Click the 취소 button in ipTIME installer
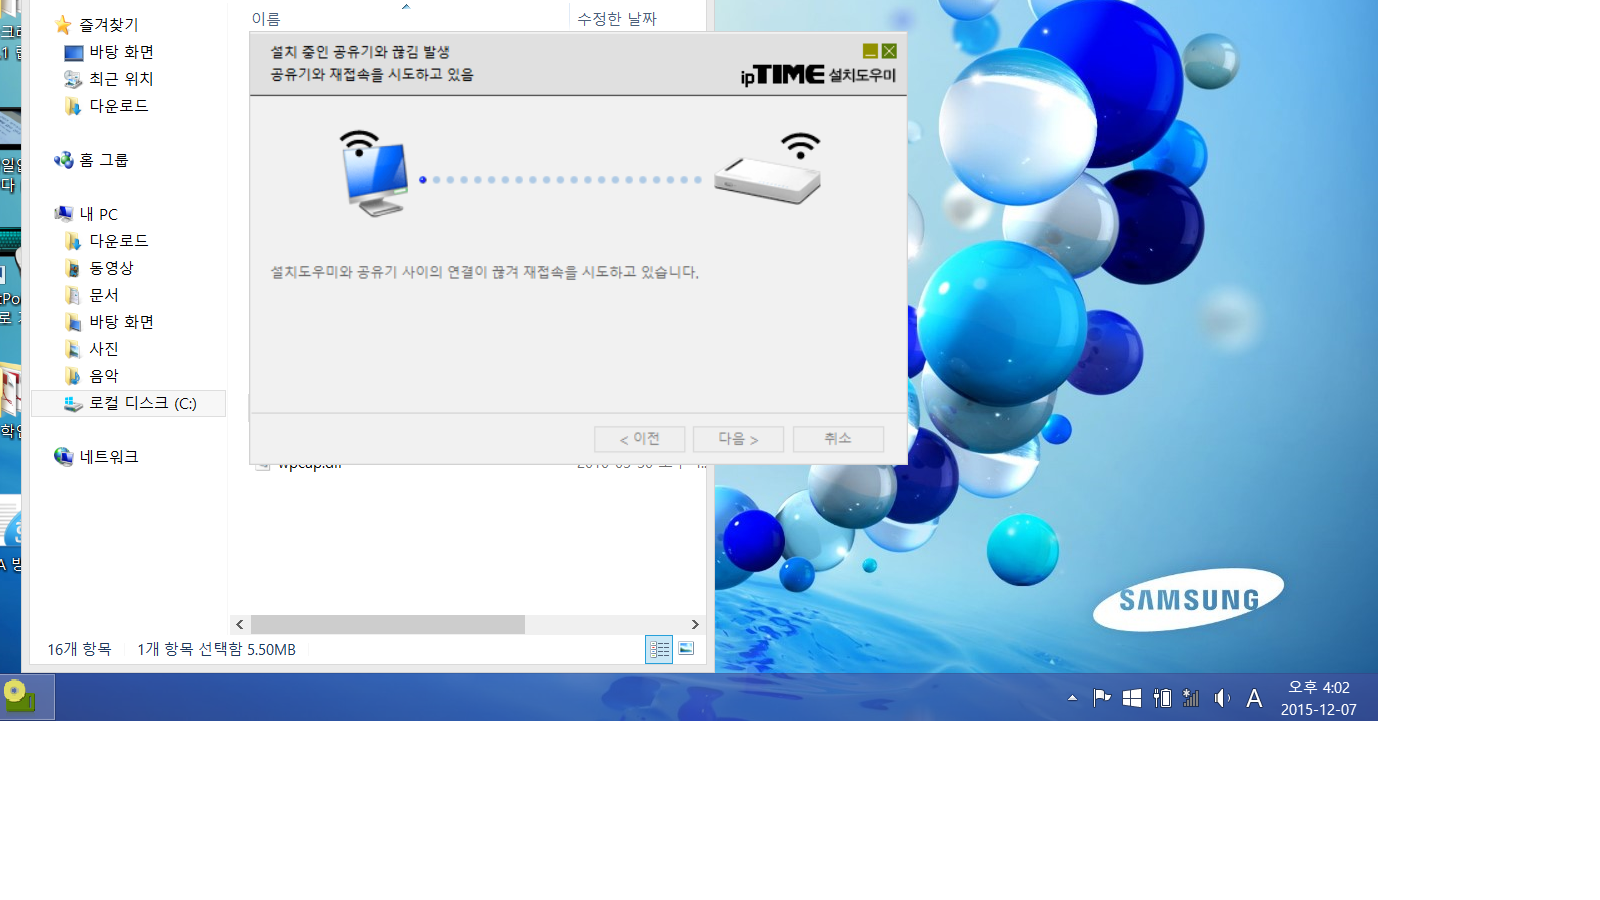The width and height of the screenshot is (1600, 900). pyautogui.click(x=838, y=439)
